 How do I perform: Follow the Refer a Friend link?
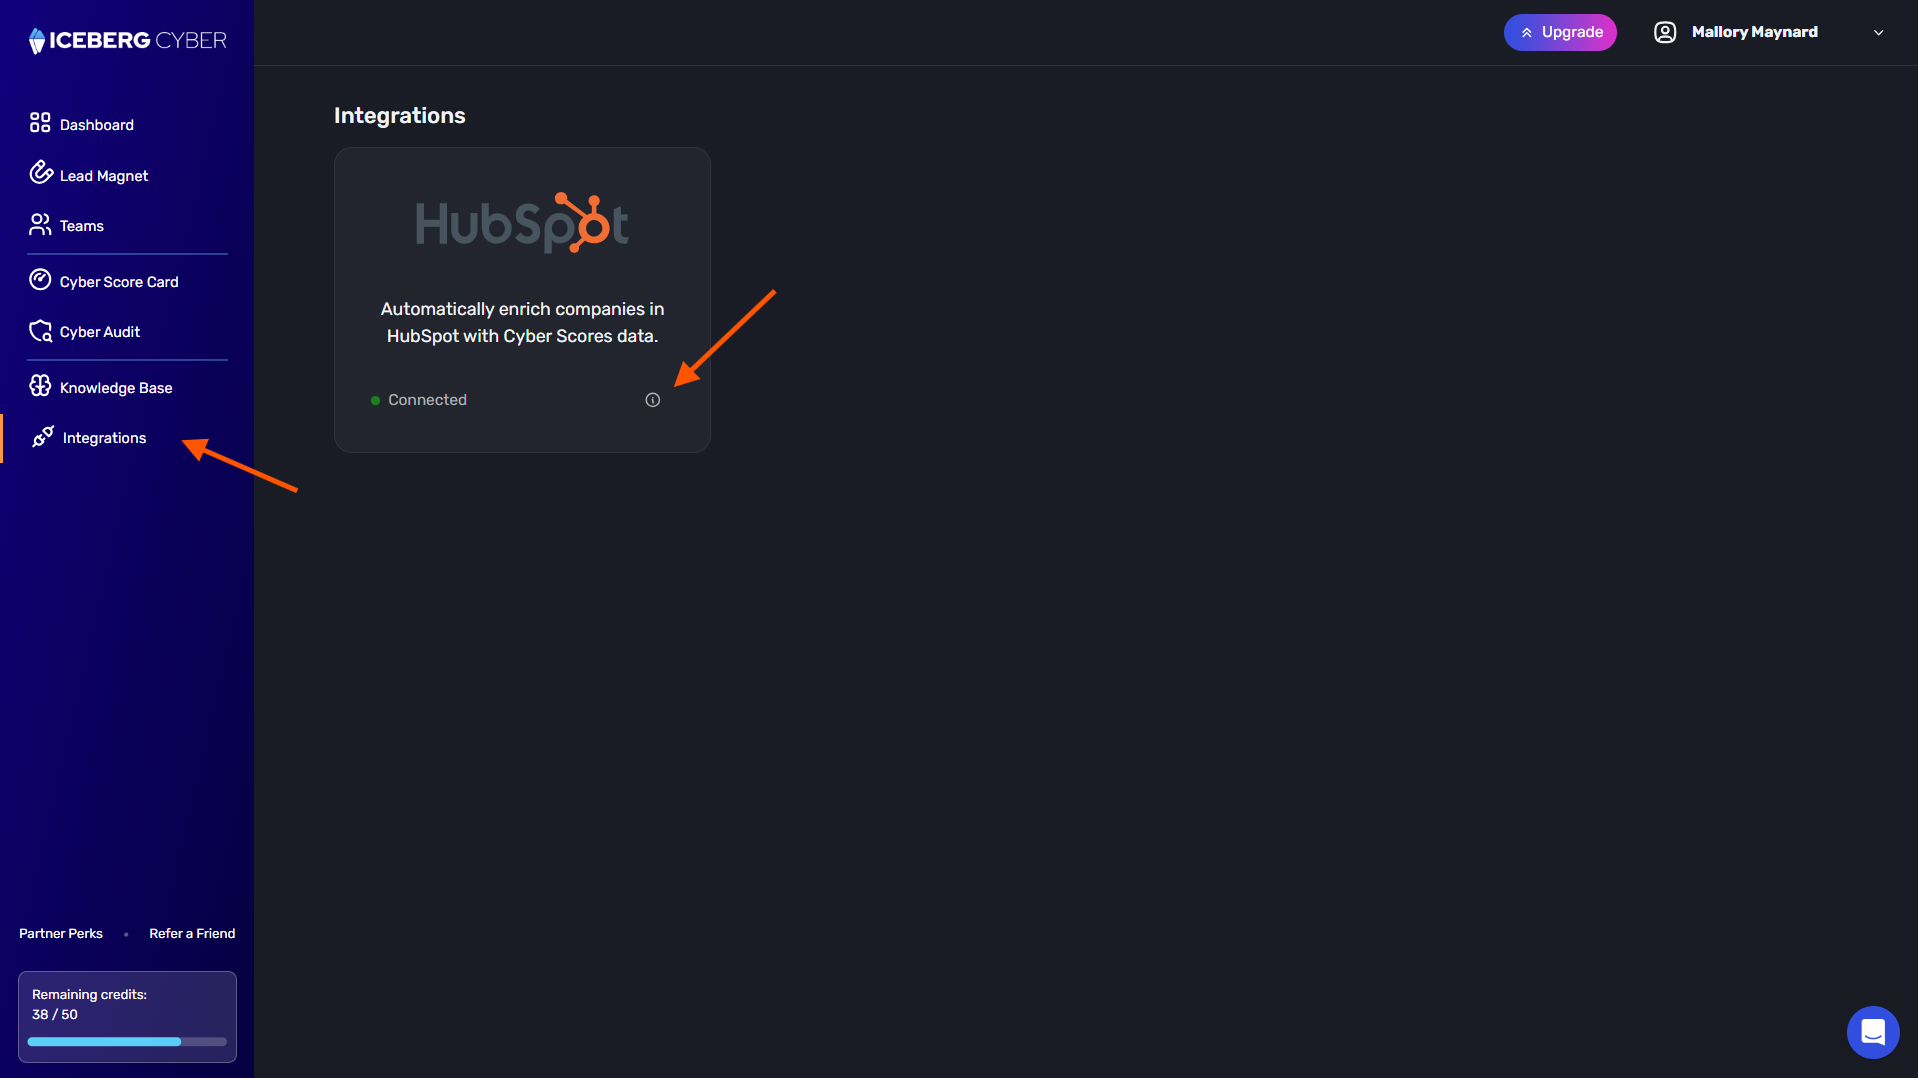point(192,933)
